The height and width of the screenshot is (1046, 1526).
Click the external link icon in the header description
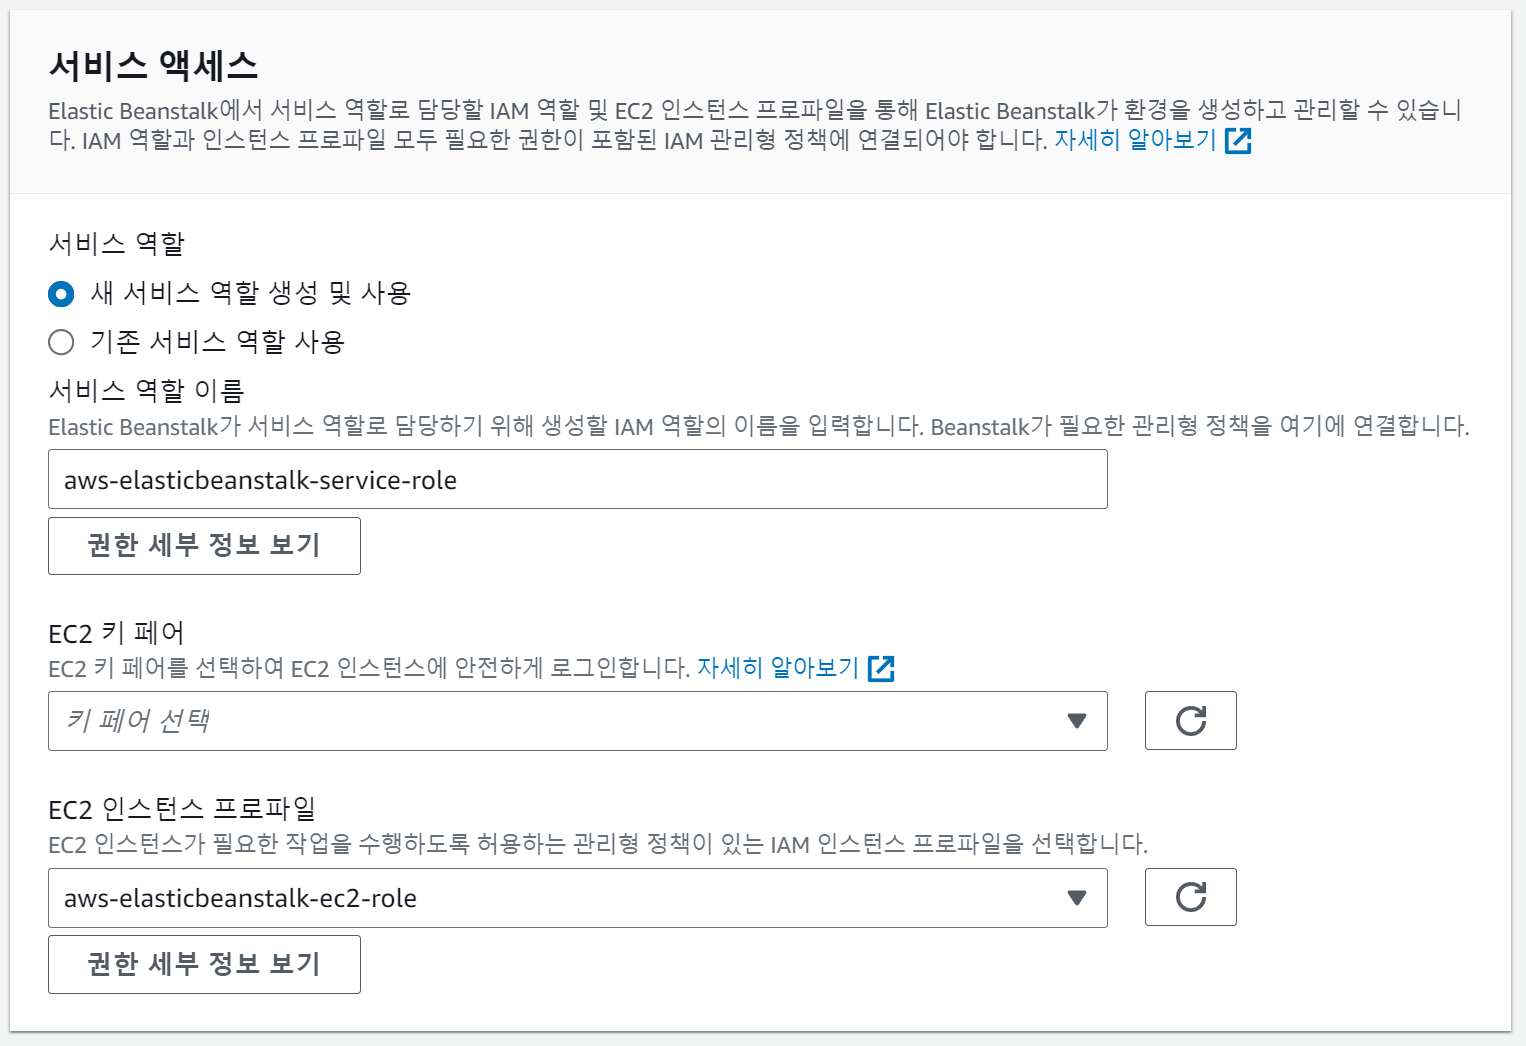(x=1238, y=141)
